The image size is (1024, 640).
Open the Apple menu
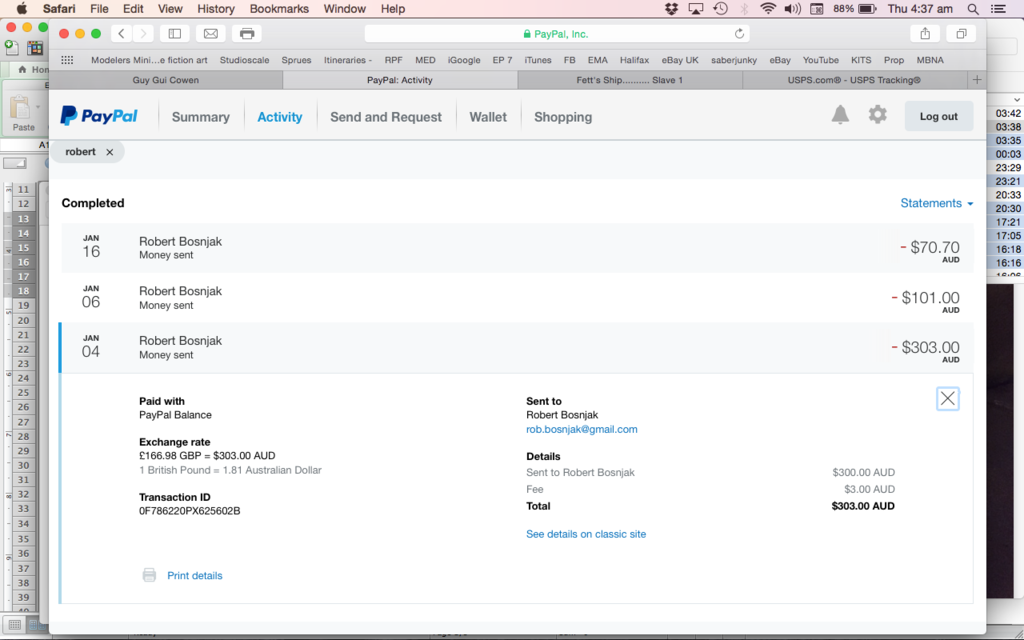pyautogui.click(x=22, y=8)
